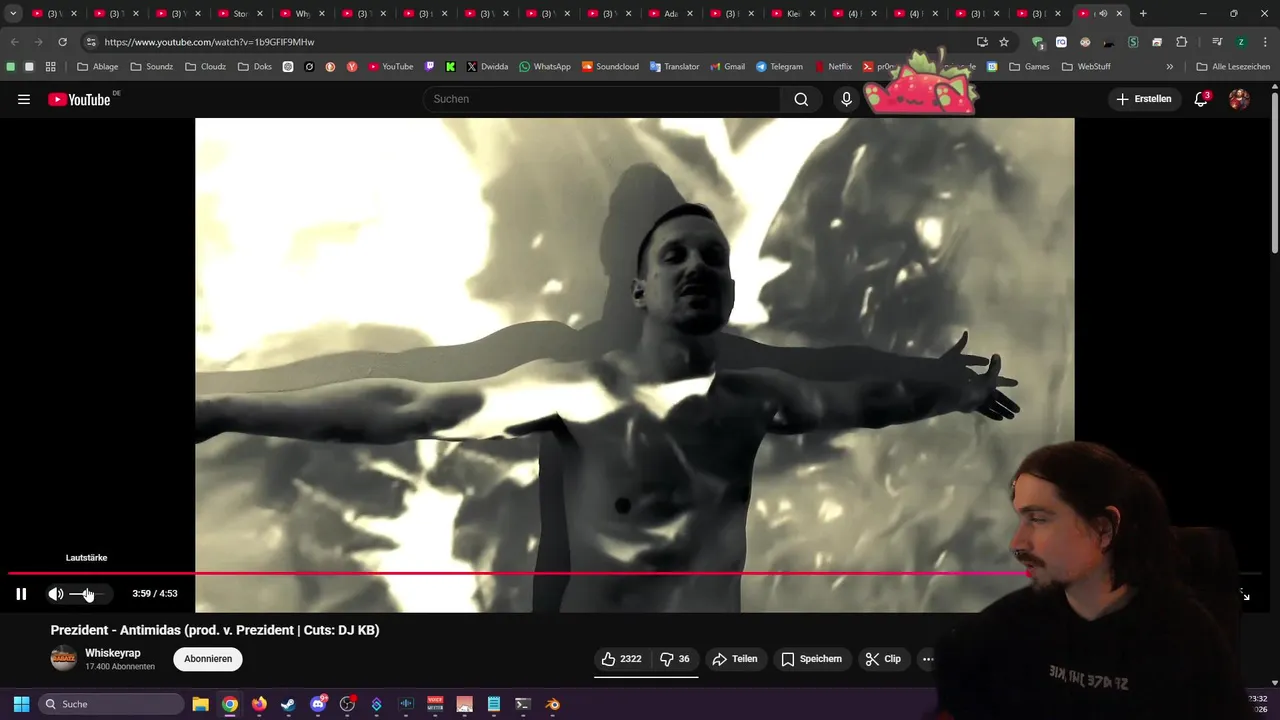Viewport: 1280px width, 720px height.
Task: Open the Teilen share dialog
Action: 735,659
